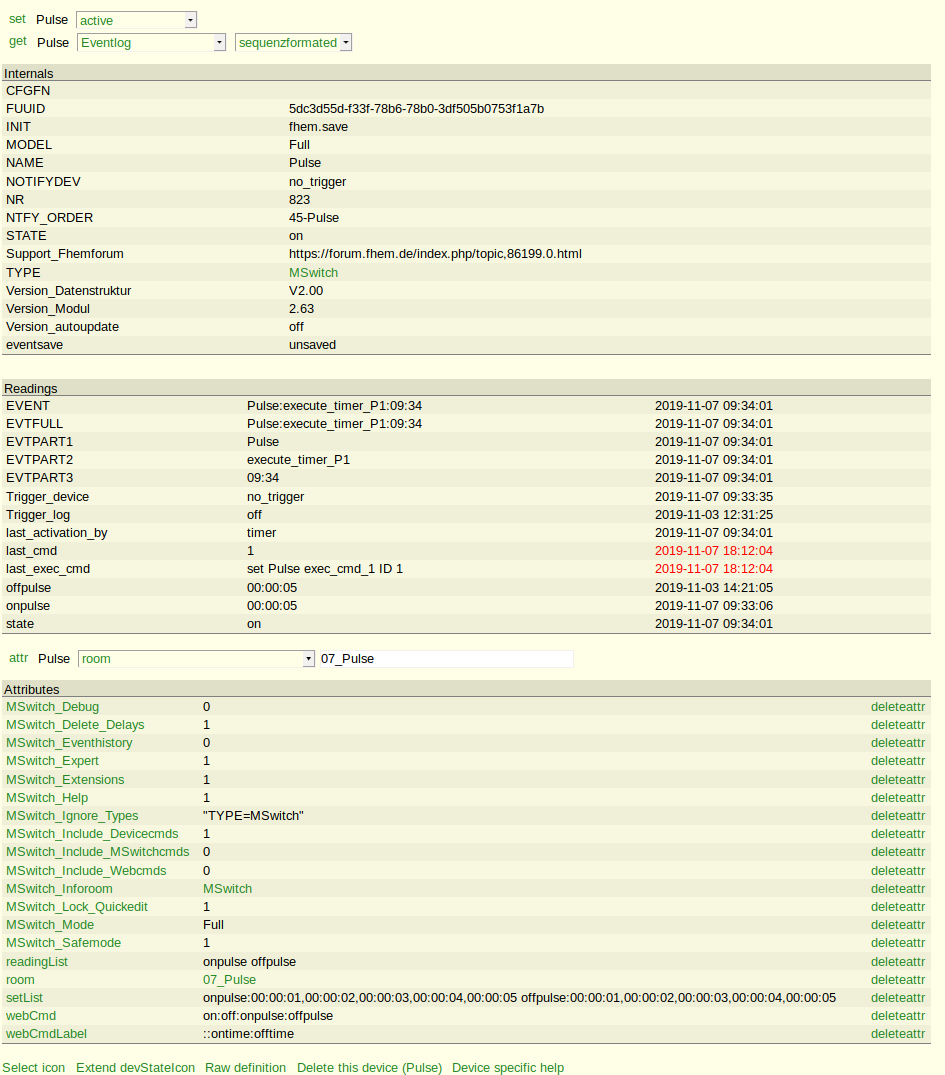
Task: Click the MSwitch_Include_Webcmds attribute name
Action: 86,871
